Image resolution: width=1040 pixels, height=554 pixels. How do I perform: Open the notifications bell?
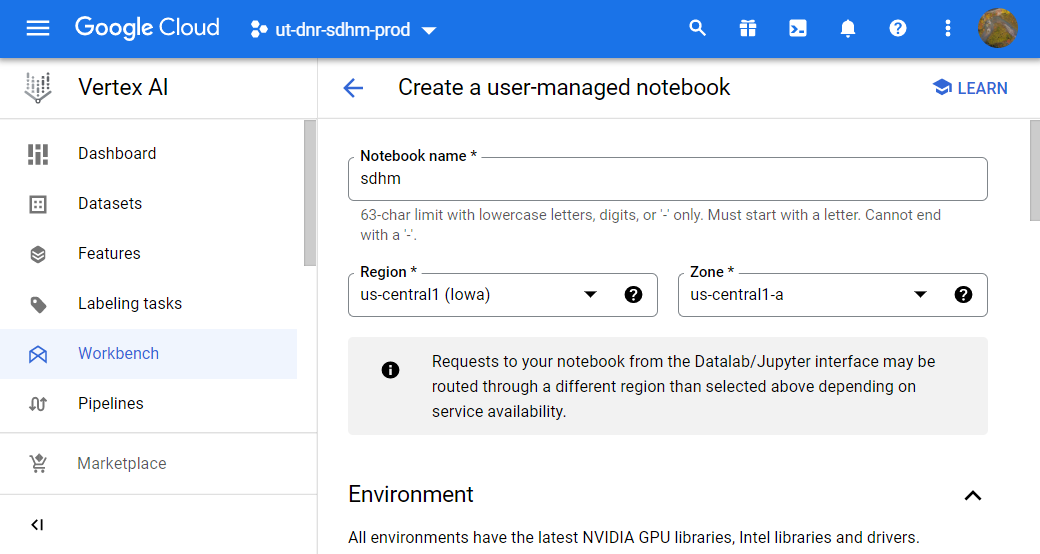tap(848, 28)
